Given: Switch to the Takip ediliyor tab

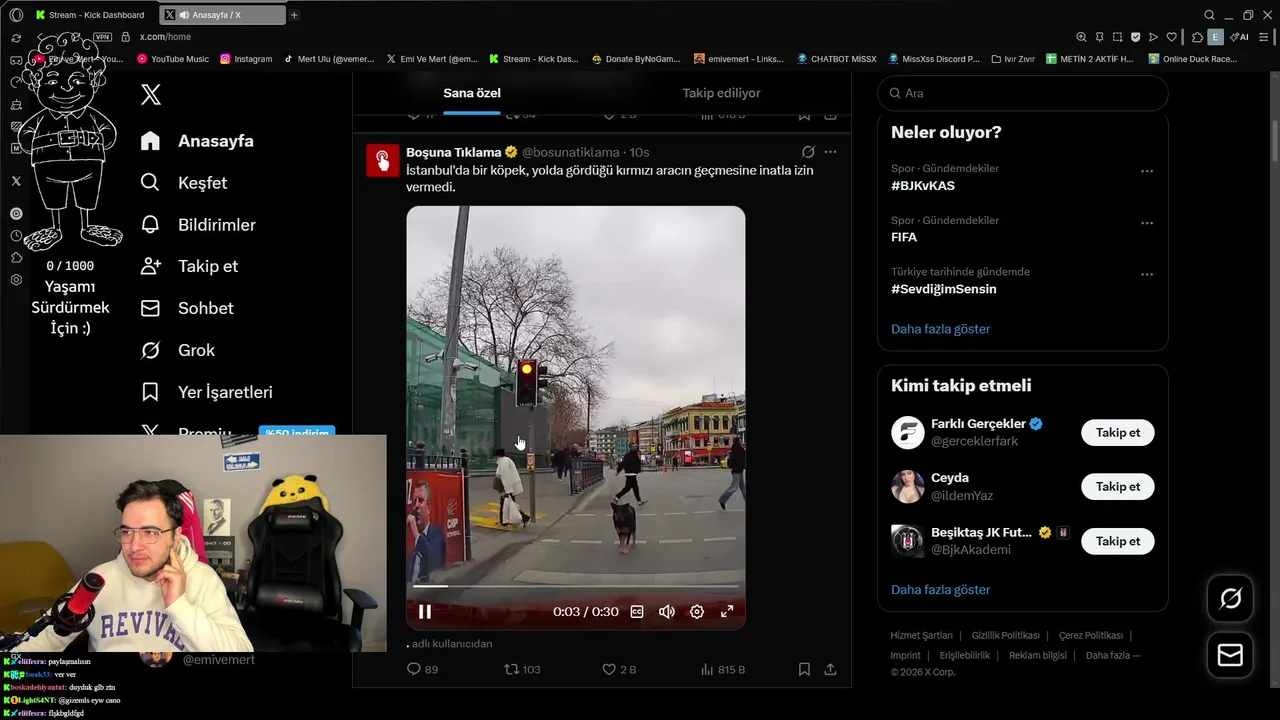Looking at the screenshot, I should pos(721,93).
